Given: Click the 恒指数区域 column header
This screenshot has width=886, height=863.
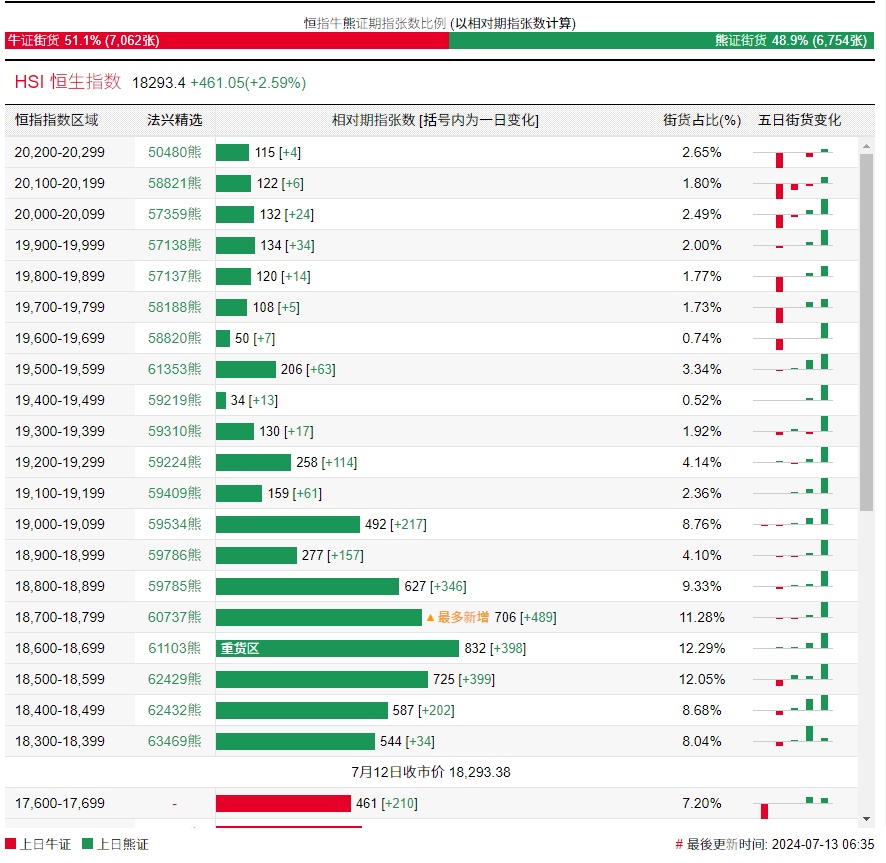Looking at the screenshot, I should (57, 120).
